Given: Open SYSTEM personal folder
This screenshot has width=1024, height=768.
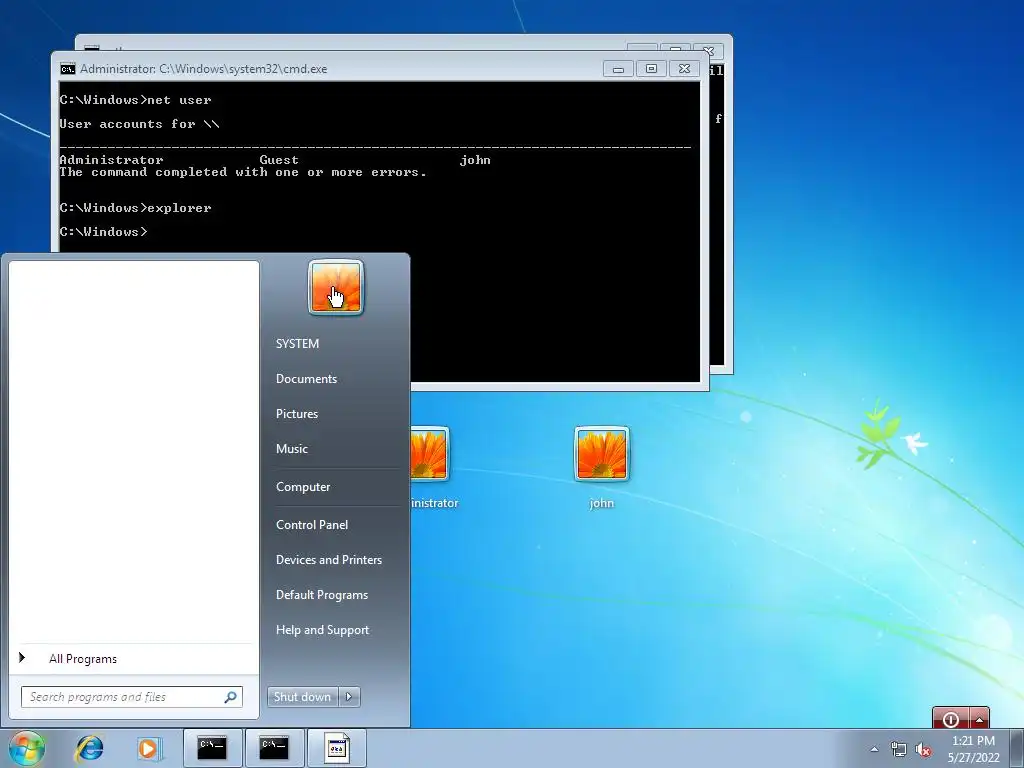Looking at the screenshot, I should point(297,344).
